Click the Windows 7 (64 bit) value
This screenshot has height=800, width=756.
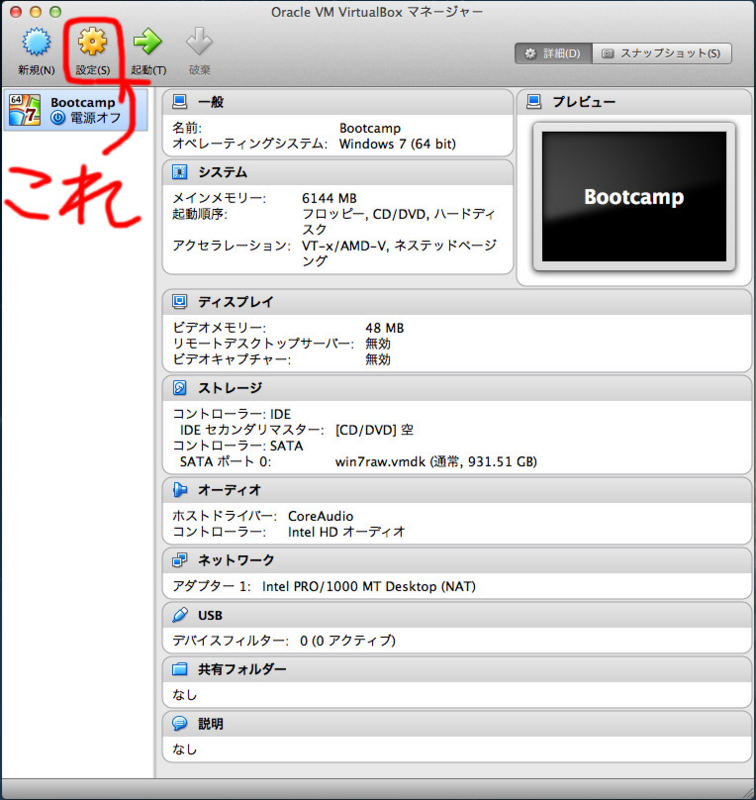tap(397, 144)
